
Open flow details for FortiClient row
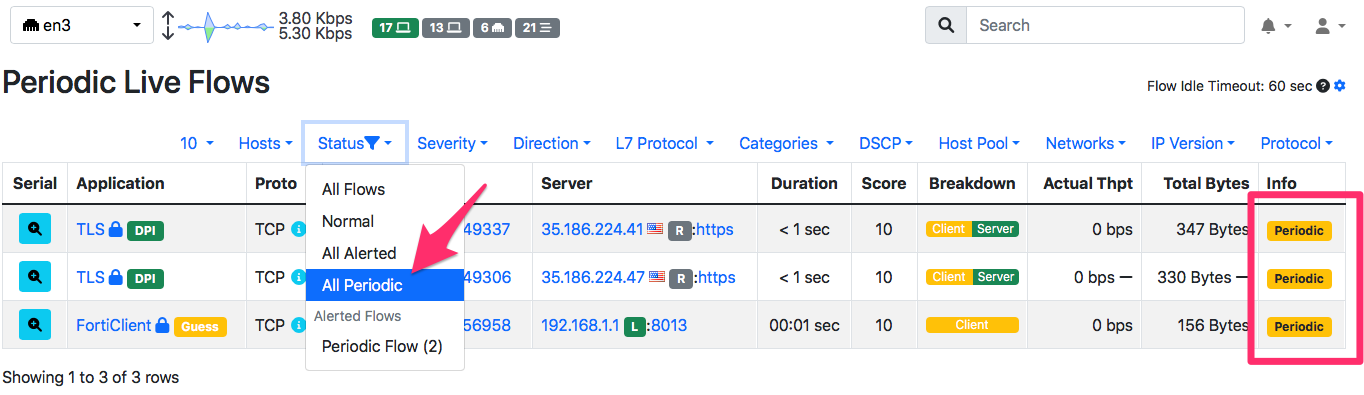35,325
